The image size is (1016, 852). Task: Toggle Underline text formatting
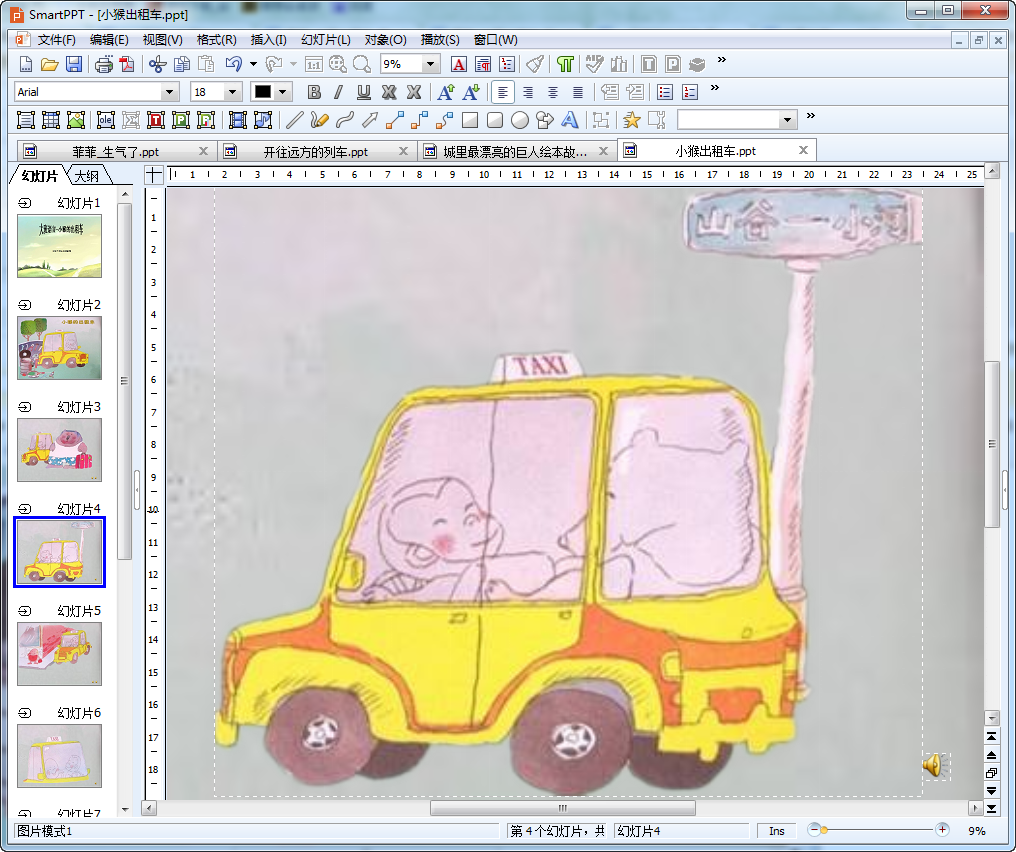coord(364,92)
